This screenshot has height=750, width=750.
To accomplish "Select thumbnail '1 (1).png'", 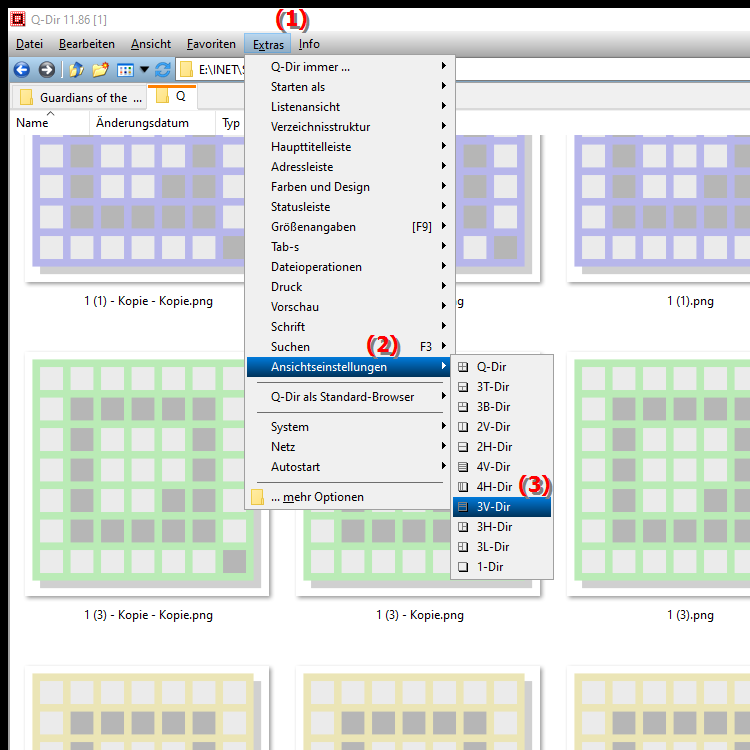I will 658,210.
